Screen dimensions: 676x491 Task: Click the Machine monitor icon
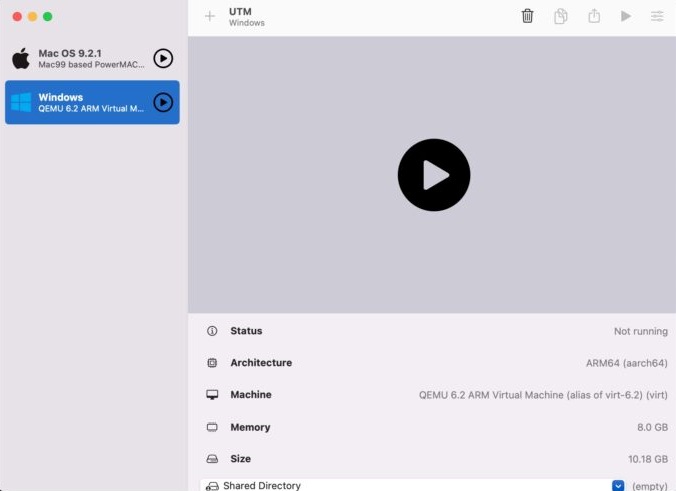[212, 394]
